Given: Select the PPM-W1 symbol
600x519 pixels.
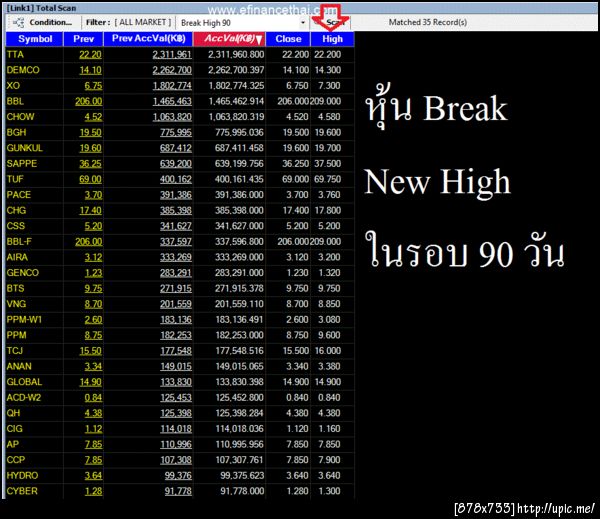Looking at the screenshot, I should pyautogui.click(x=24, y=320).
